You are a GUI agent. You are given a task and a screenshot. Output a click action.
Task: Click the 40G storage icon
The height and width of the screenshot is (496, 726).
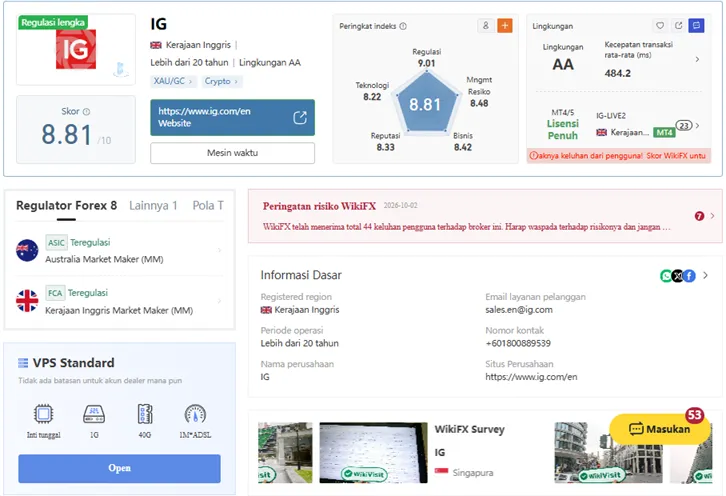click(145, 414)
